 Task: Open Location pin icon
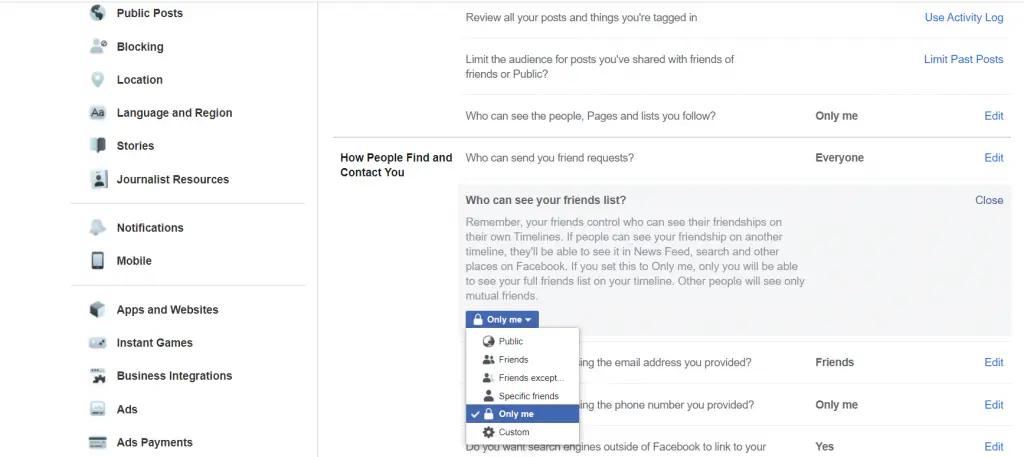(x=97, y=80)
